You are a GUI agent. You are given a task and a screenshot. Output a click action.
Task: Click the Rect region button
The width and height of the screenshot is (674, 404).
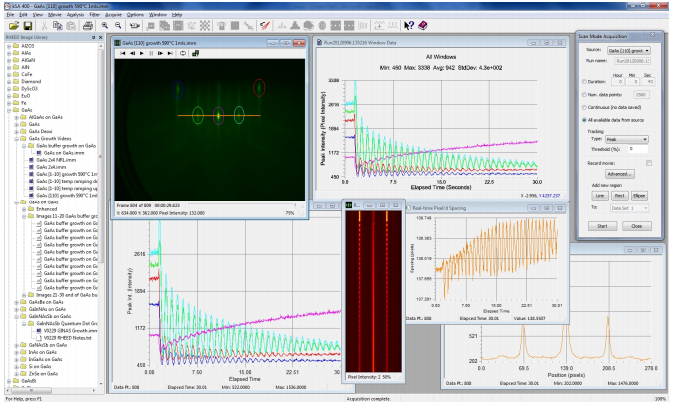coord(619,196)
